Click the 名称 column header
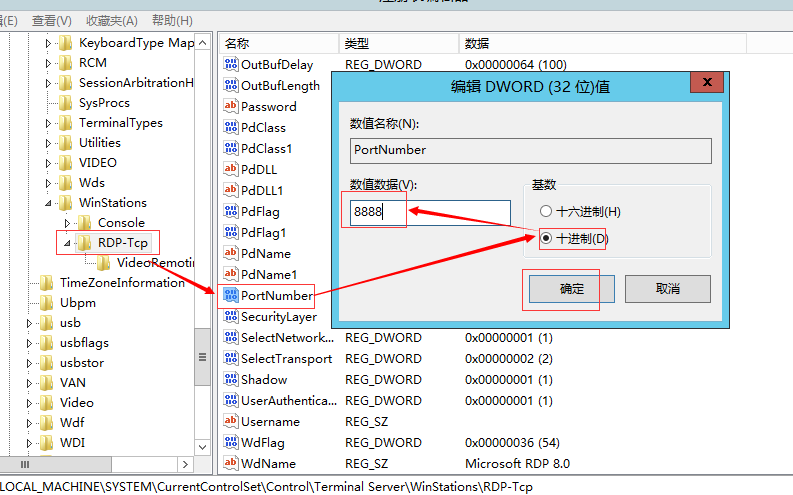 (279, 43)
